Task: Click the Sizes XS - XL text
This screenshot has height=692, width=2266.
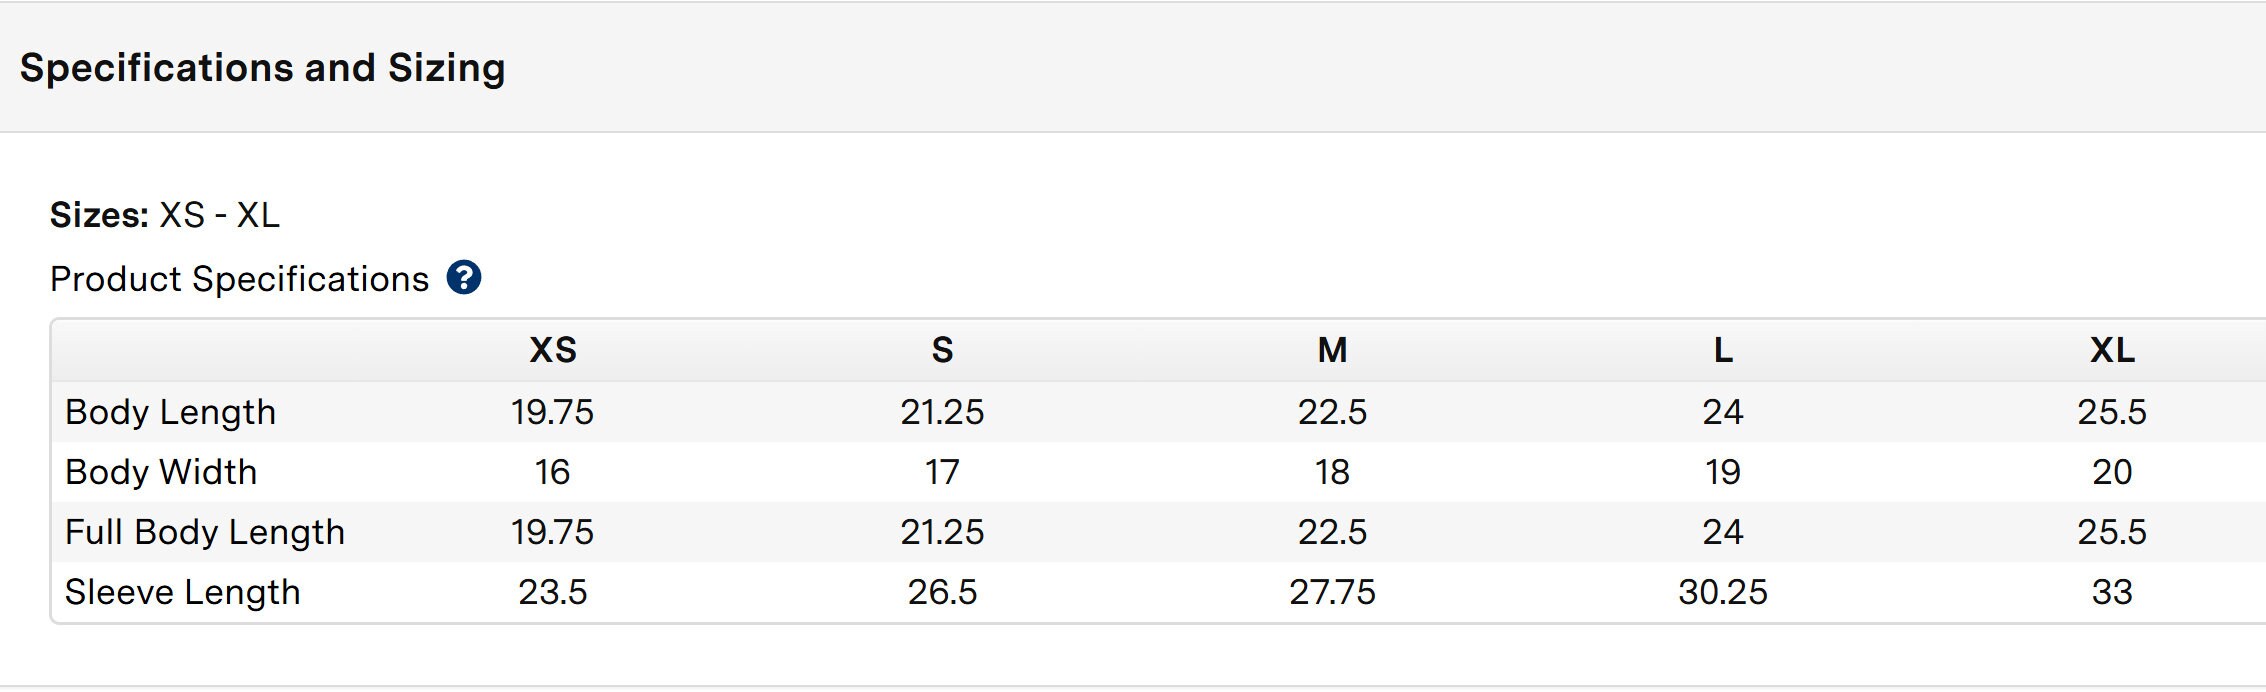Action: click(x=165, y=215)
